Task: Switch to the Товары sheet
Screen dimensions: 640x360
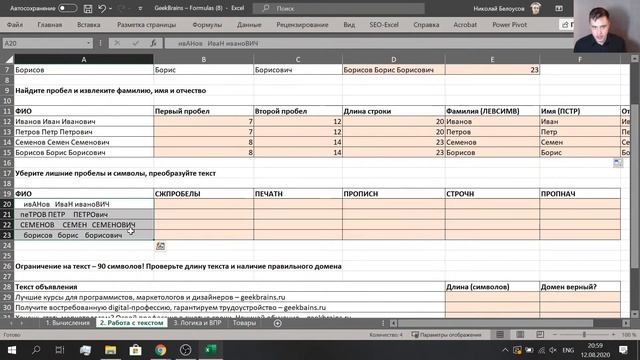Action: point(244,323)
